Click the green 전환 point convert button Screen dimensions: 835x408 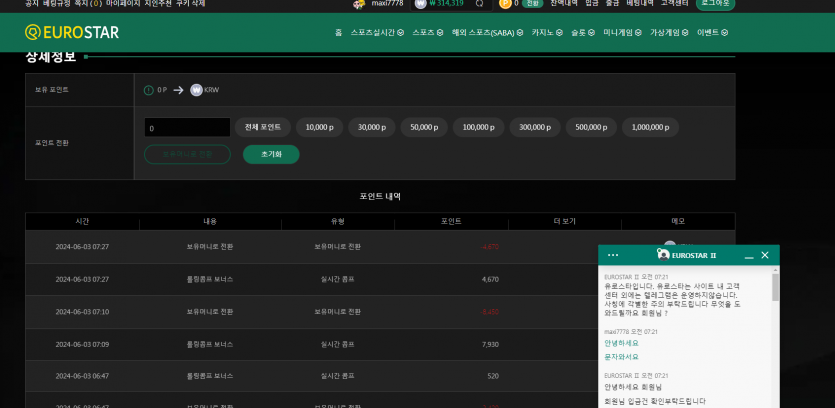533,3
